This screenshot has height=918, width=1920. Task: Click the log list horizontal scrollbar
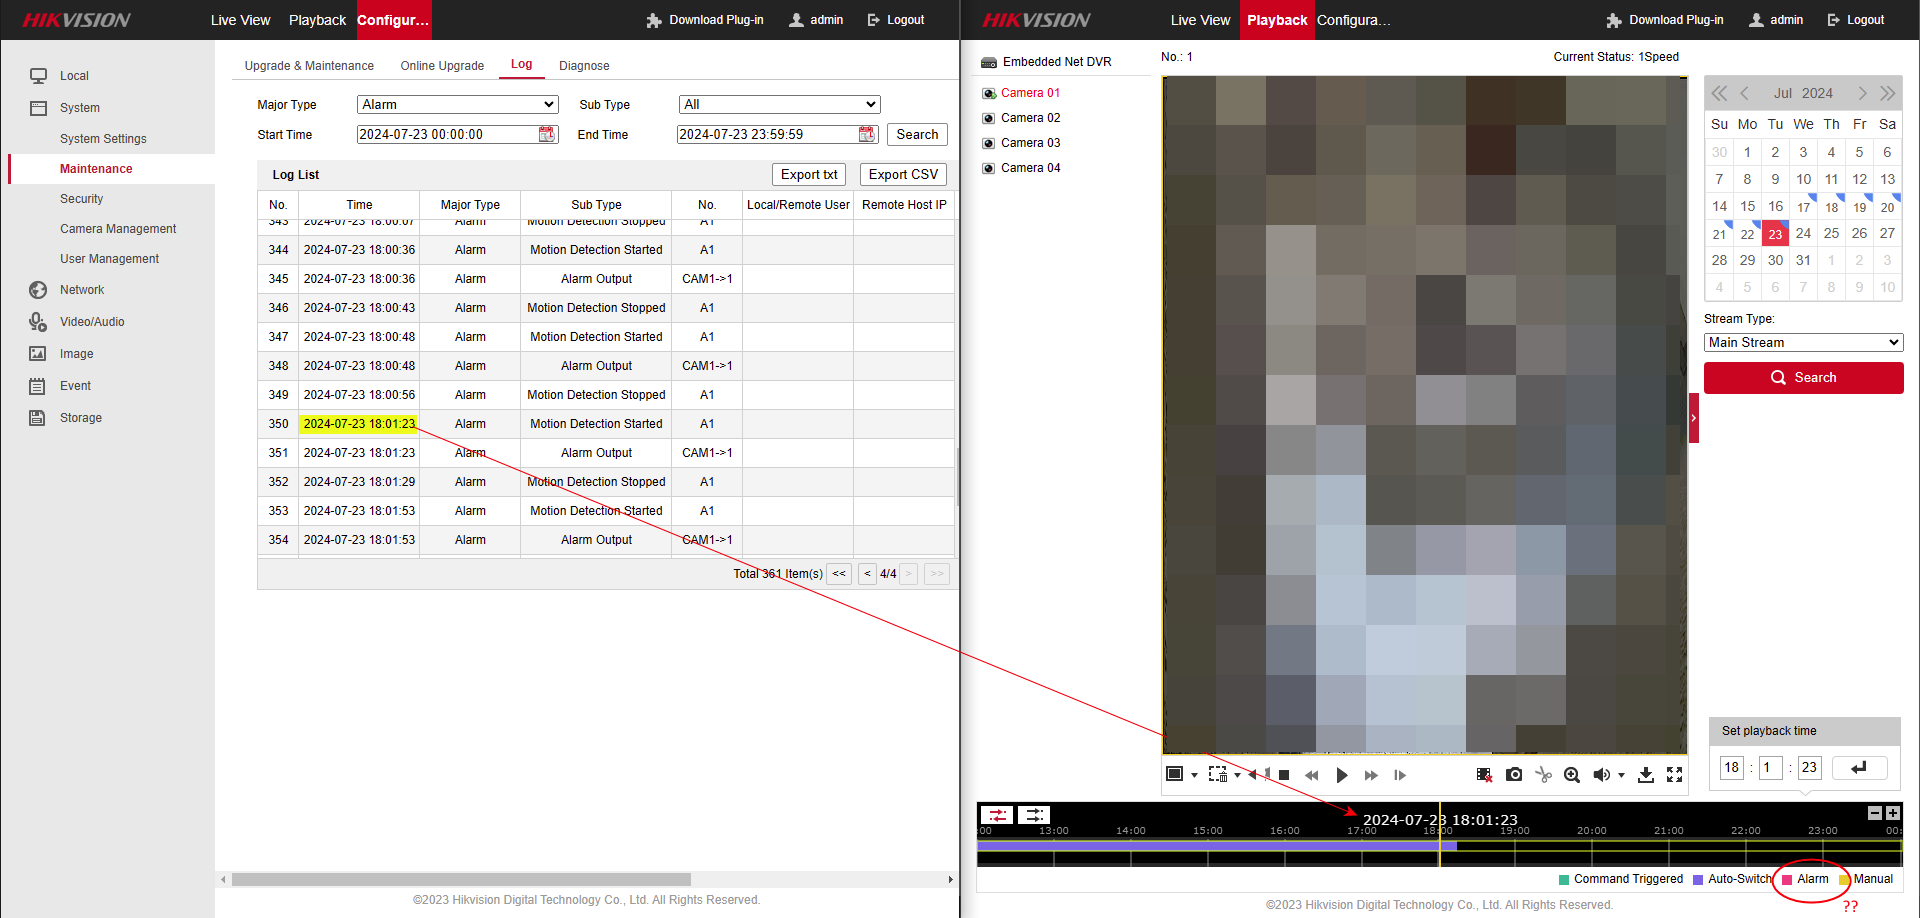coord(461,880)
